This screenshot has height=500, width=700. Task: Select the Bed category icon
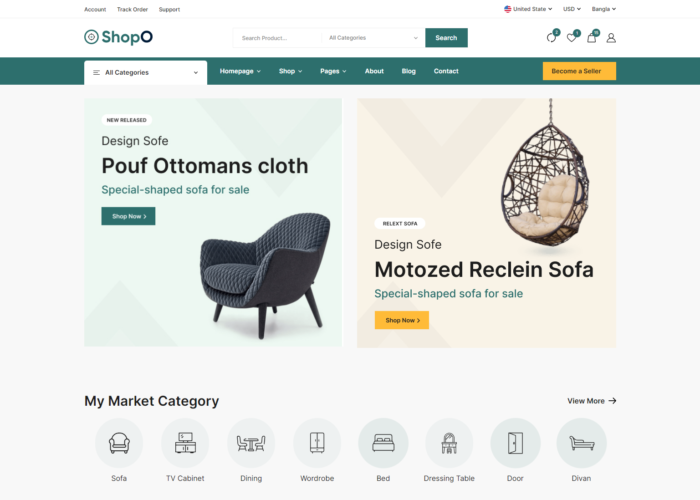[383, 443]
